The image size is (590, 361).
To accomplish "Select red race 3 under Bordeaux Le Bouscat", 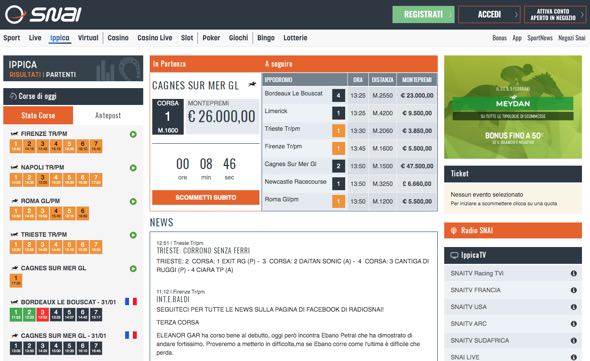I will [43, 314].
